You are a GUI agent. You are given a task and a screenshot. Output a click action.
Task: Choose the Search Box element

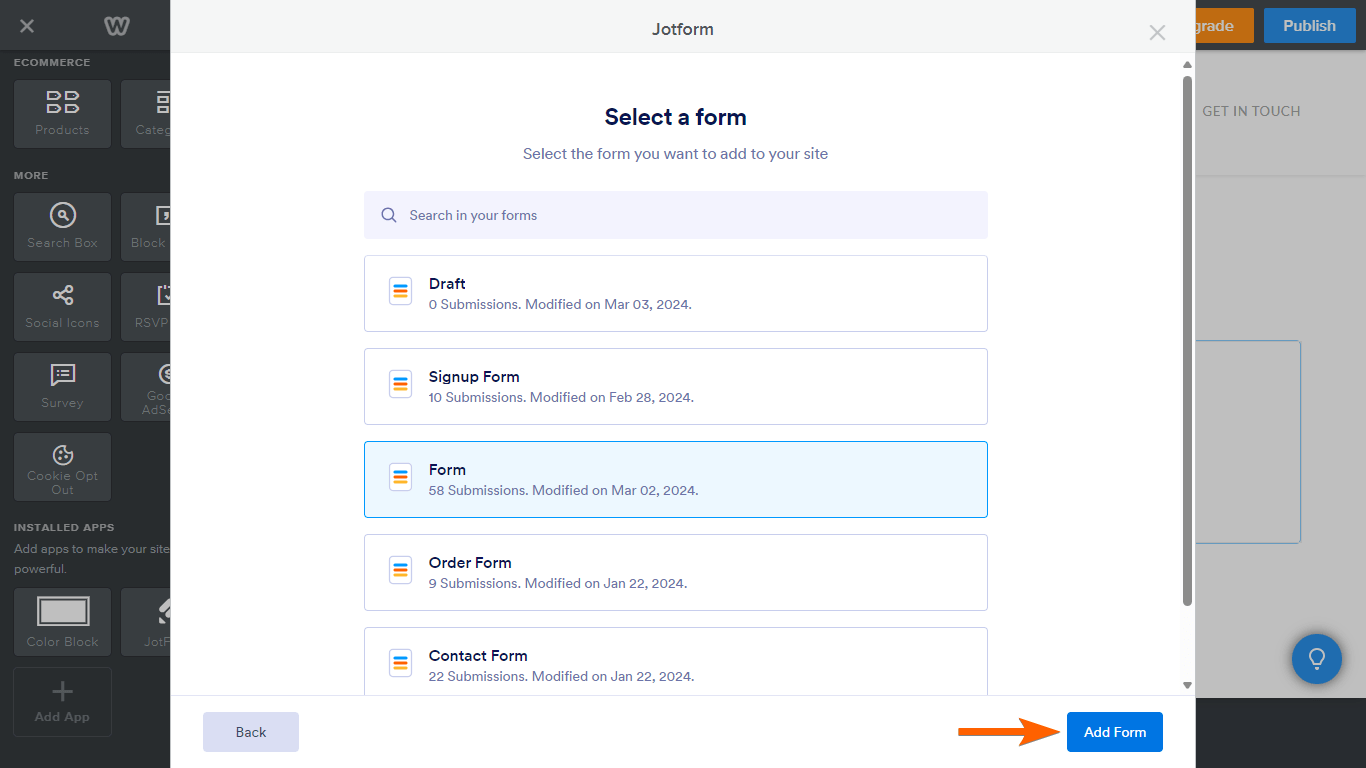point(62,226)
